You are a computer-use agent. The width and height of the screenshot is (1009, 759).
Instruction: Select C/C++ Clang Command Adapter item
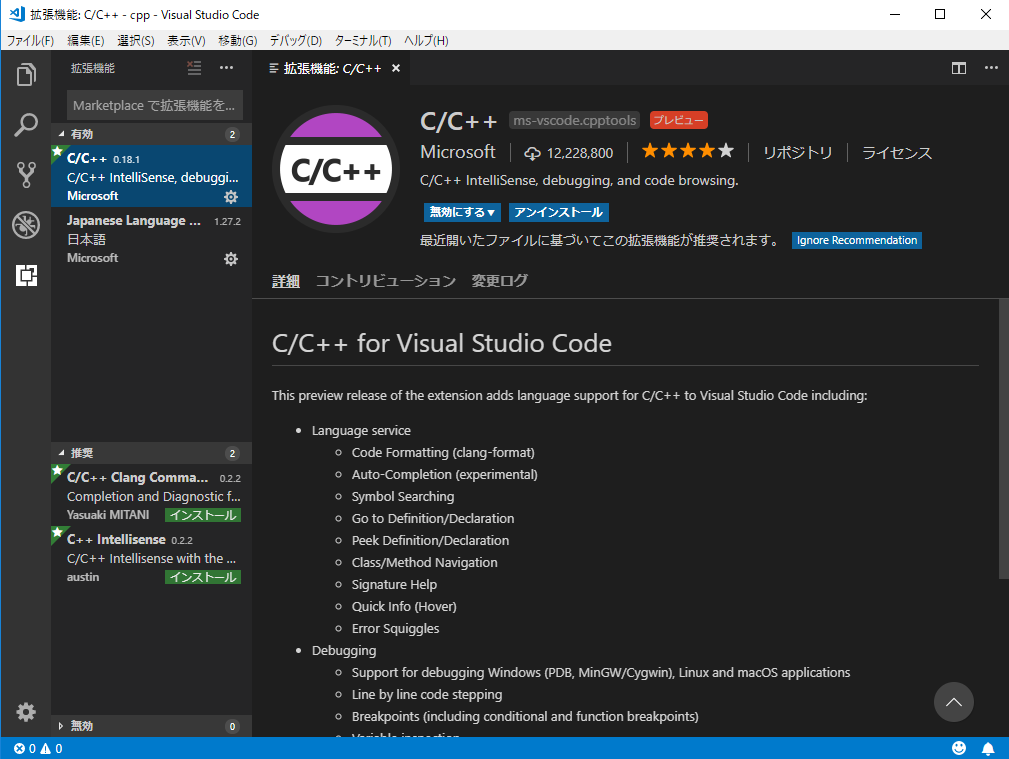click(151, 496)
